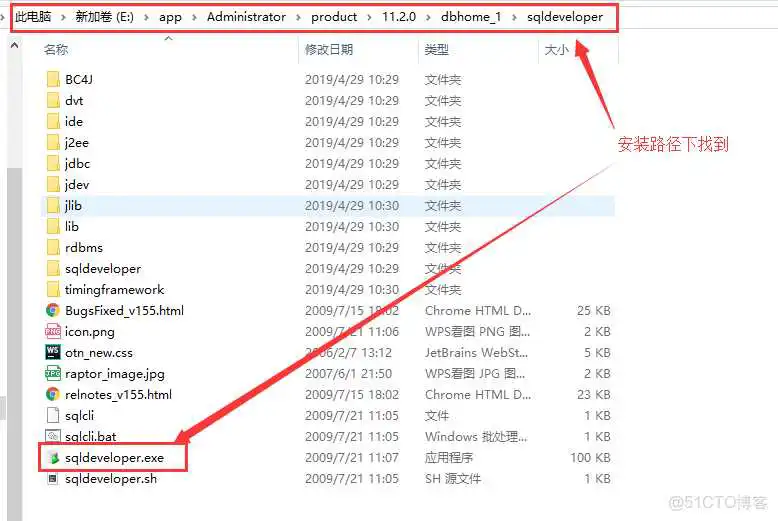Click the ide folder icon
This screenshot has height=521, width=778.
pos(53,122)
